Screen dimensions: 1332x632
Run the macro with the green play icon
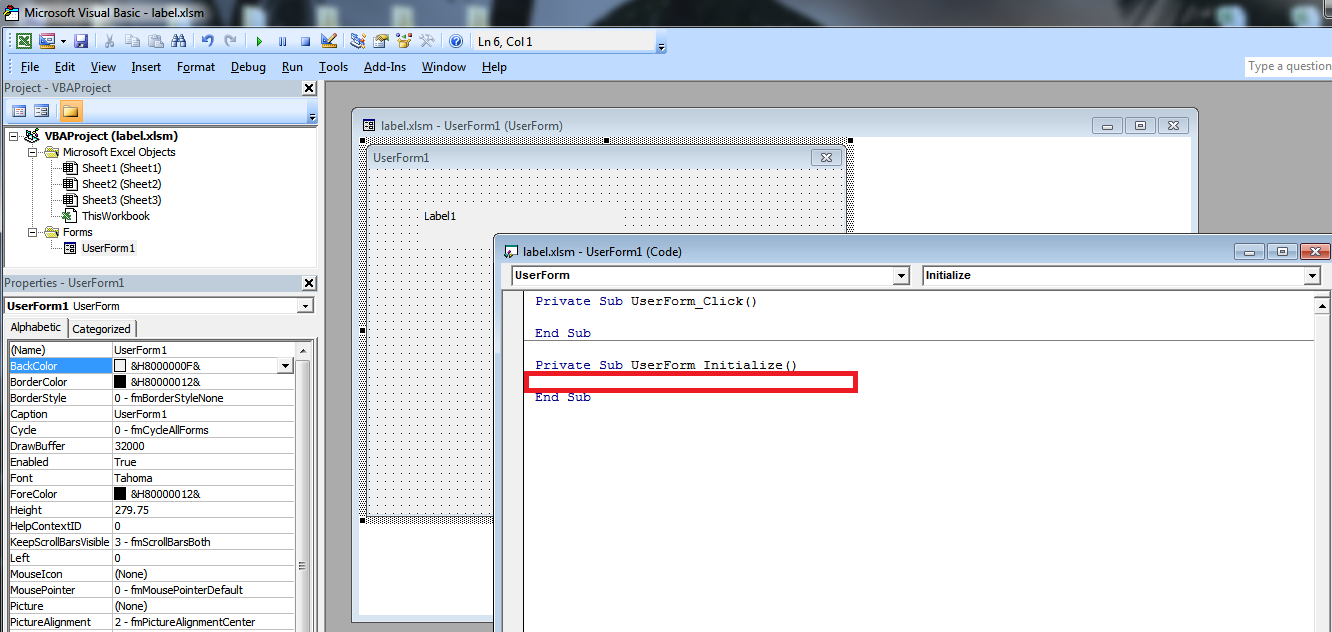coord(259,41)
